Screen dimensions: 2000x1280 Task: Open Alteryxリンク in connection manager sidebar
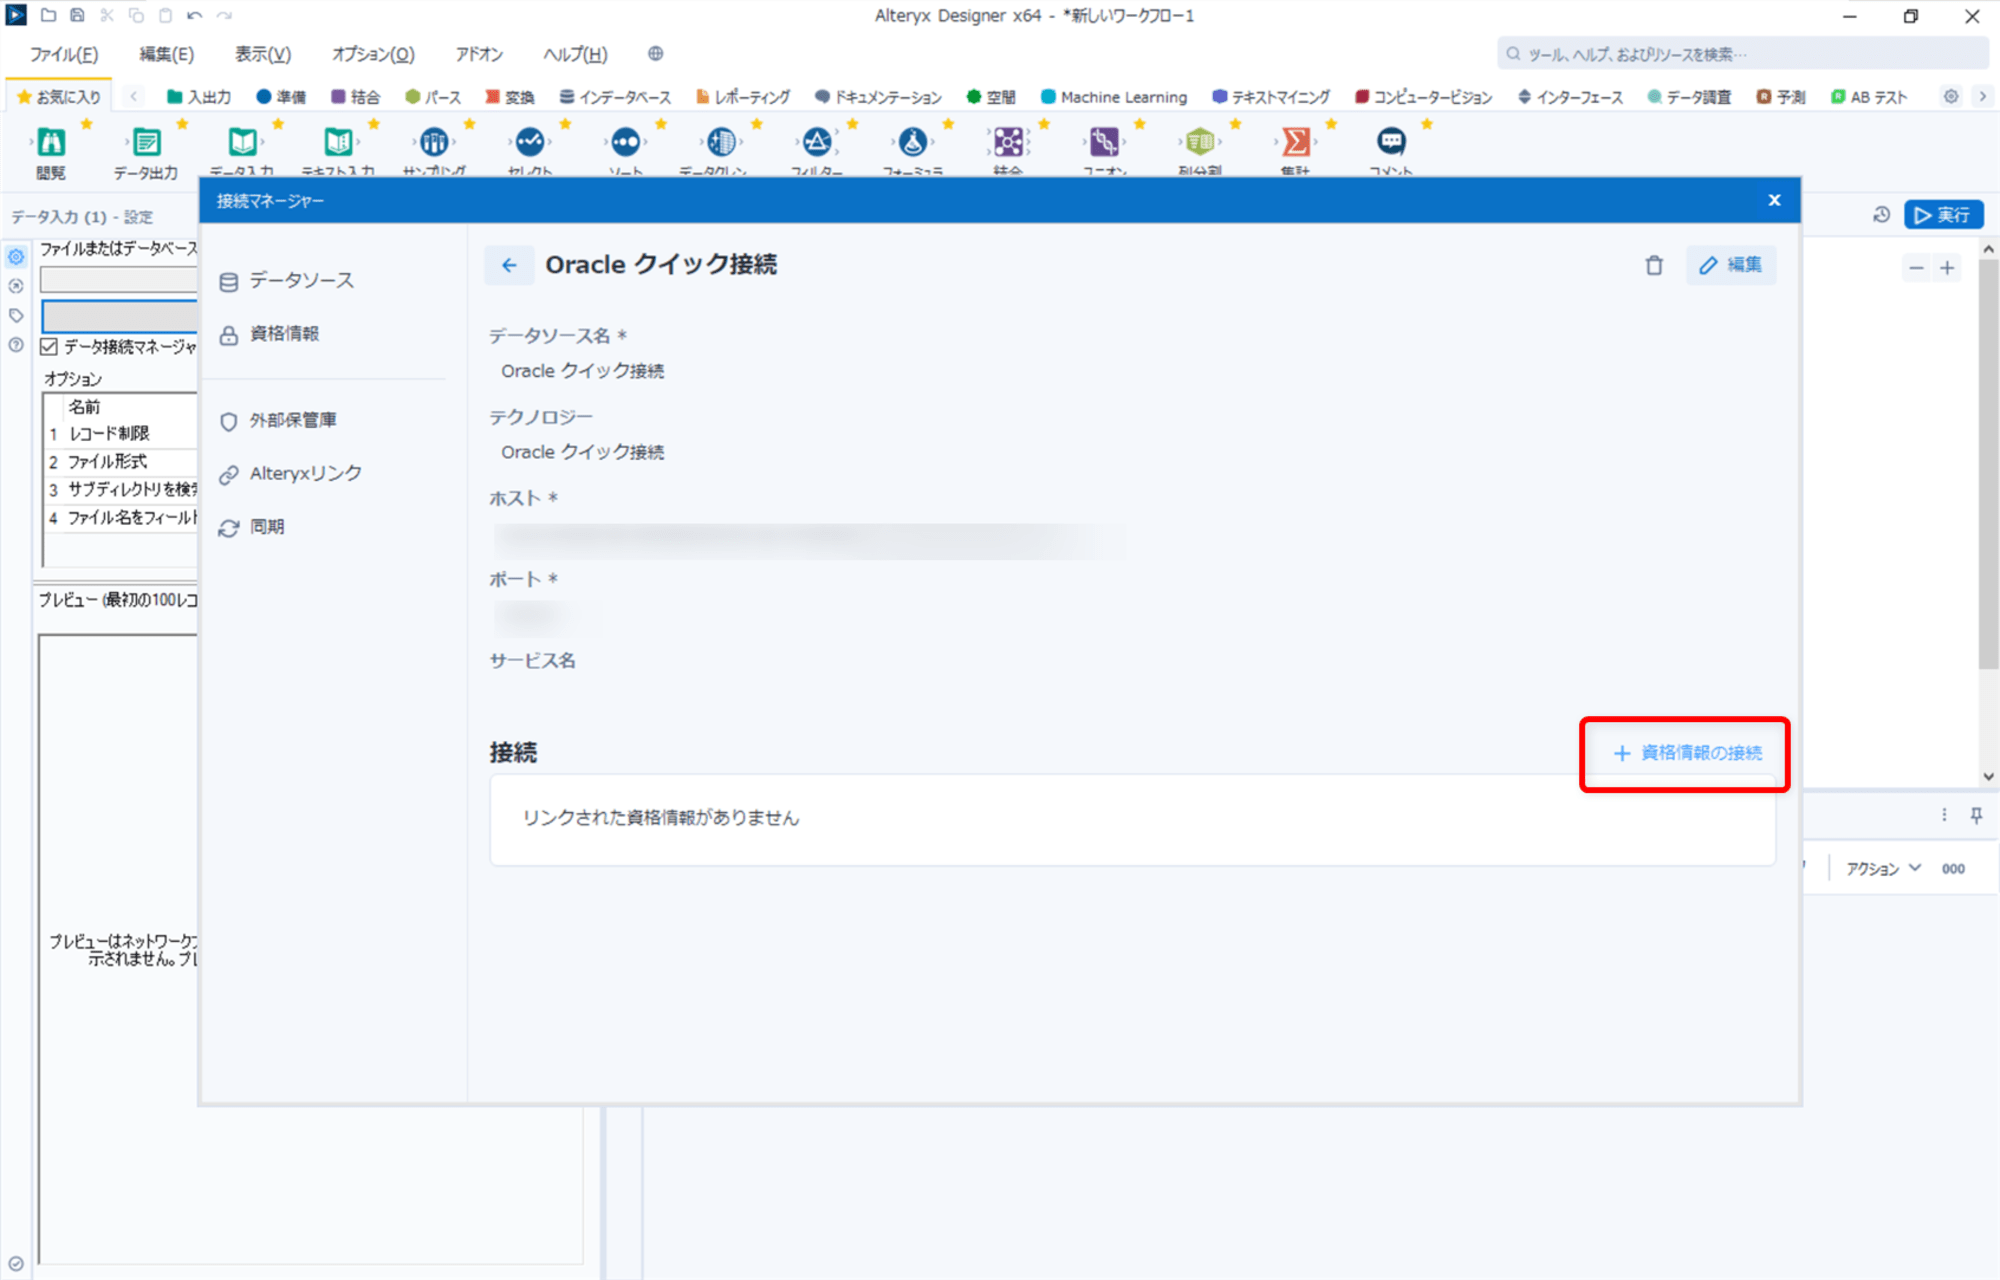(291, 473)
